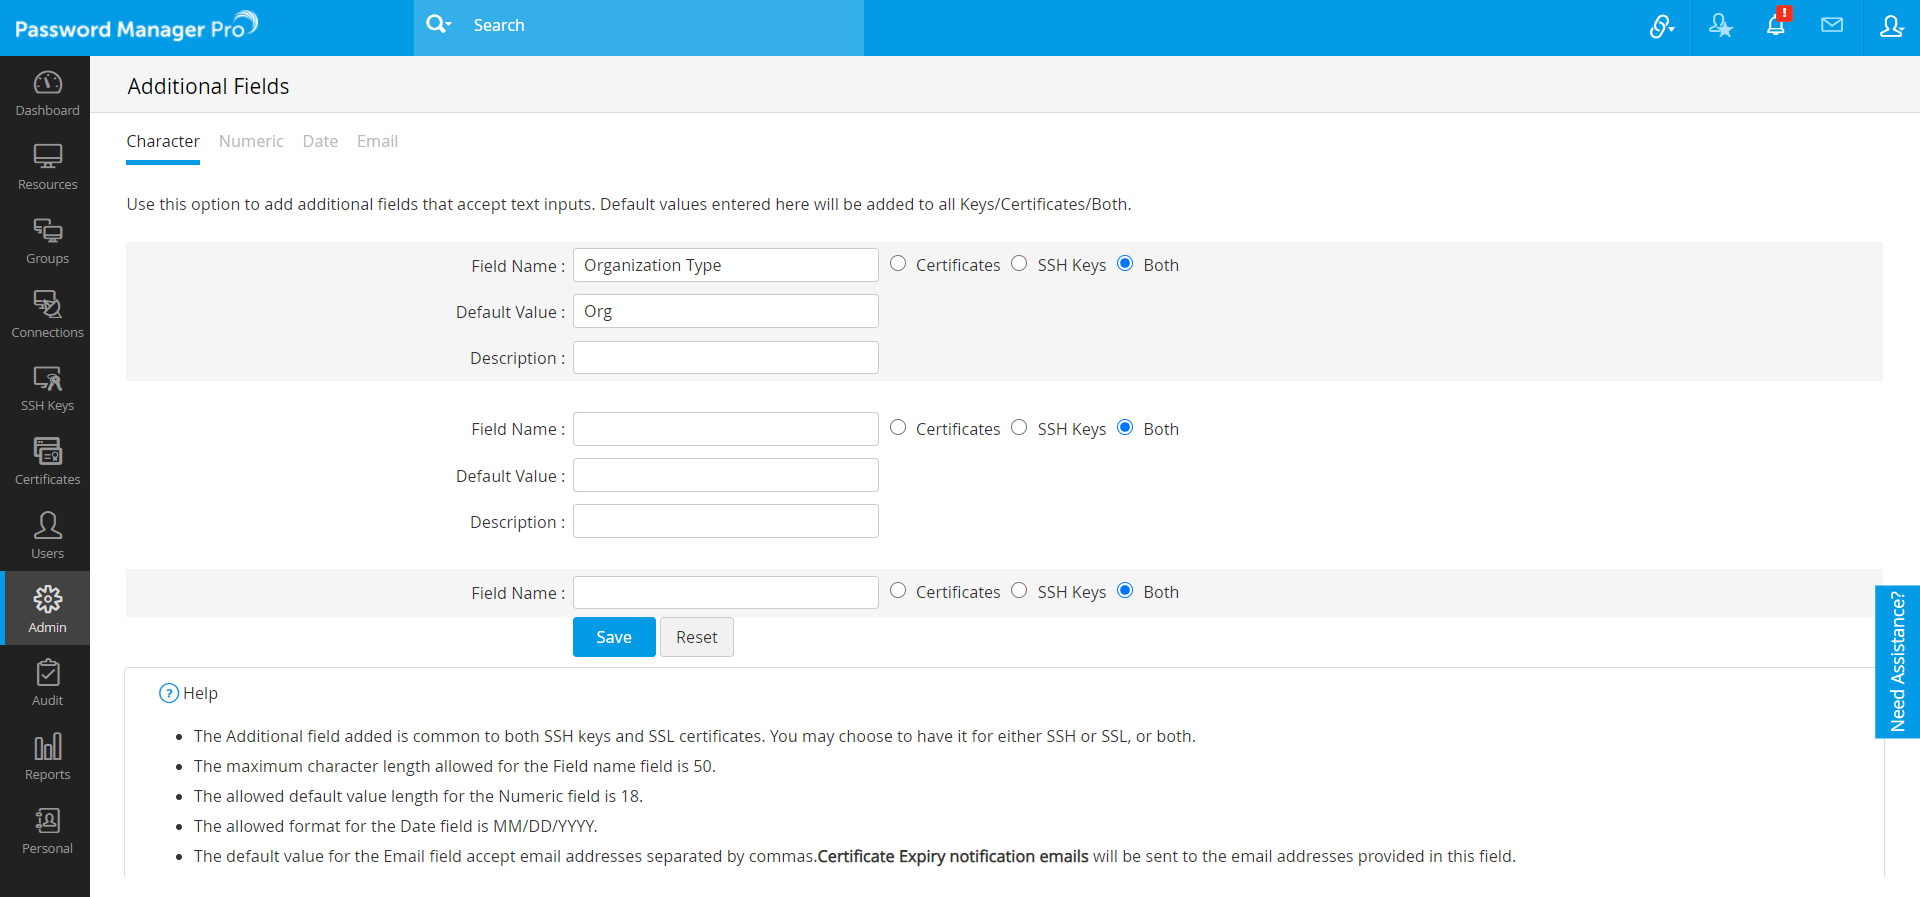
Task: Open the mail envelope icon
Action: tap(1832, 26)
